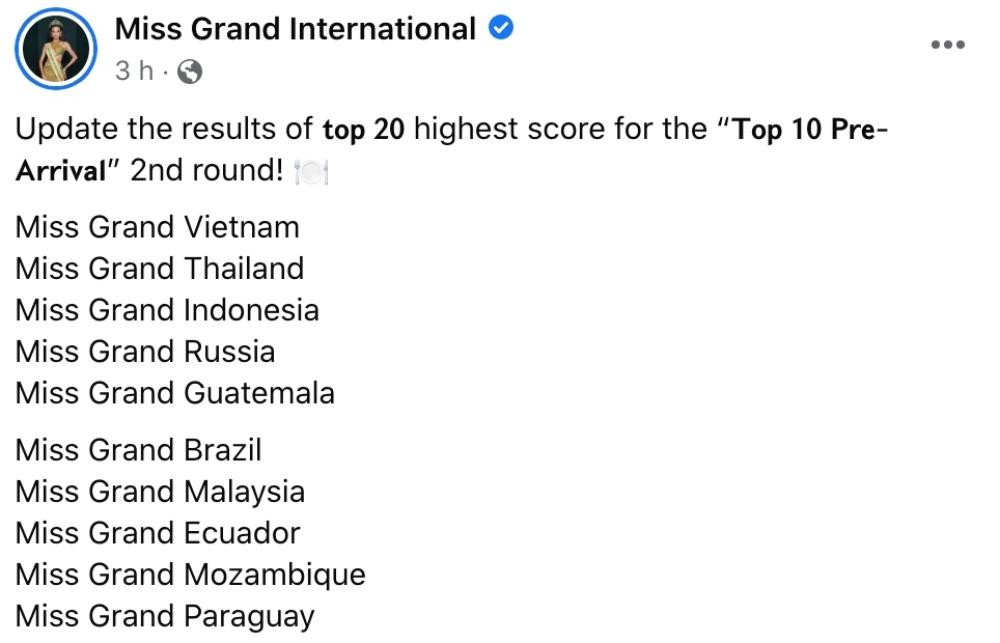Select the "Miss Grand Guatemala" entry
Screen dimensions: 1000x643
tap(175, 393)
